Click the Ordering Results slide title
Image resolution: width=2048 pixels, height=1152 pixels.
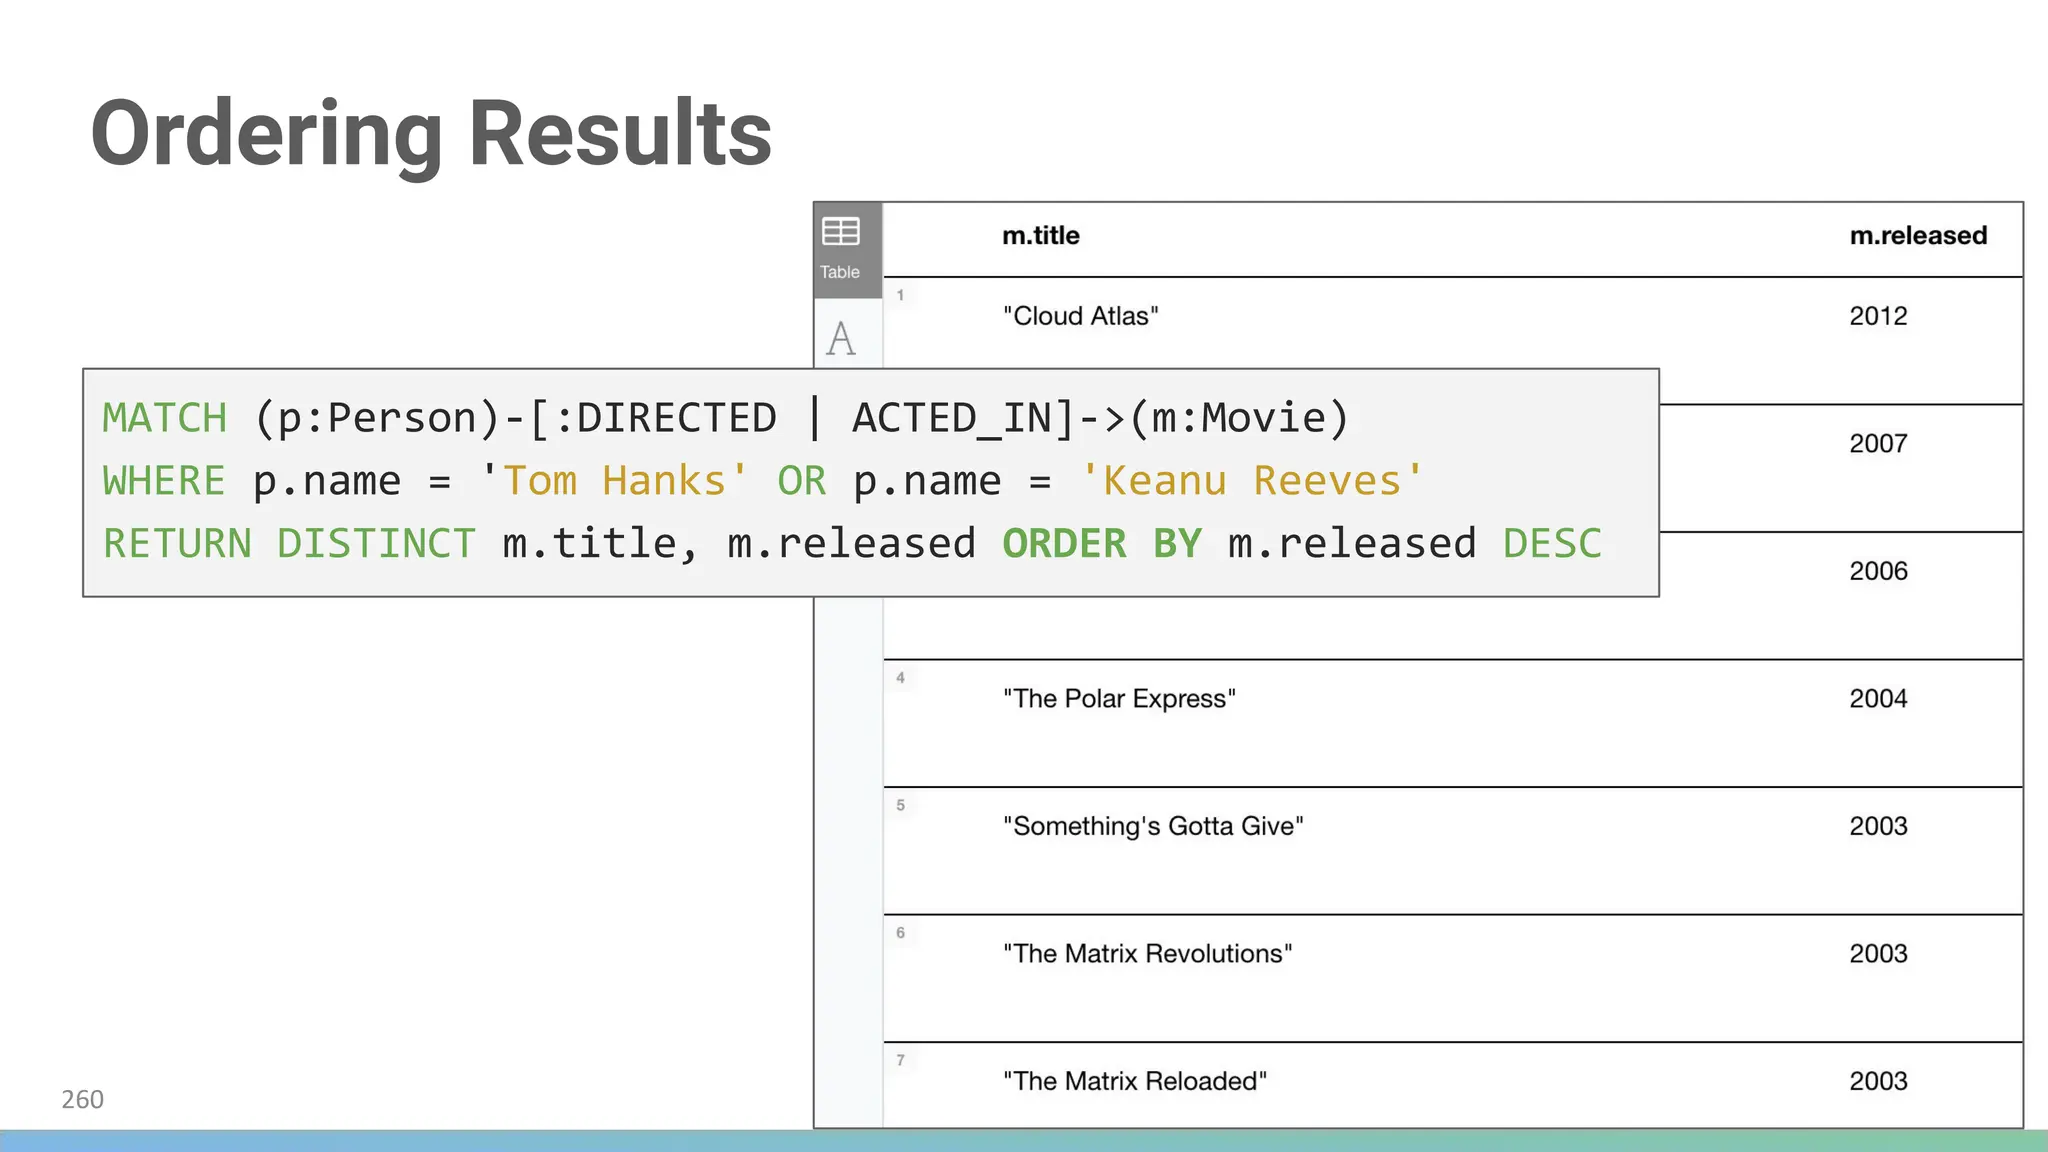point(431,135)
